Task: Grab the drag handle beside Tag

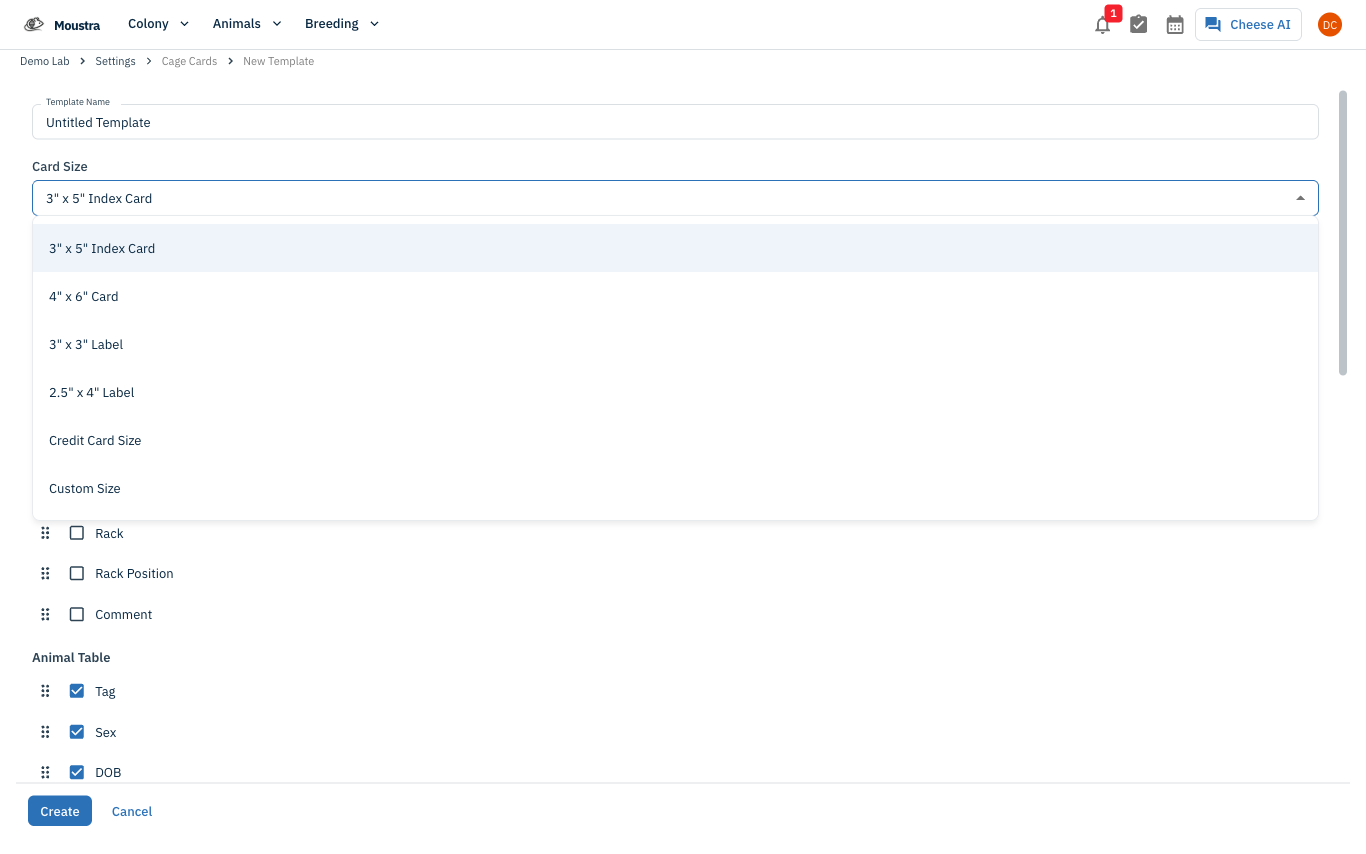Action: click(x=45, y=692)
